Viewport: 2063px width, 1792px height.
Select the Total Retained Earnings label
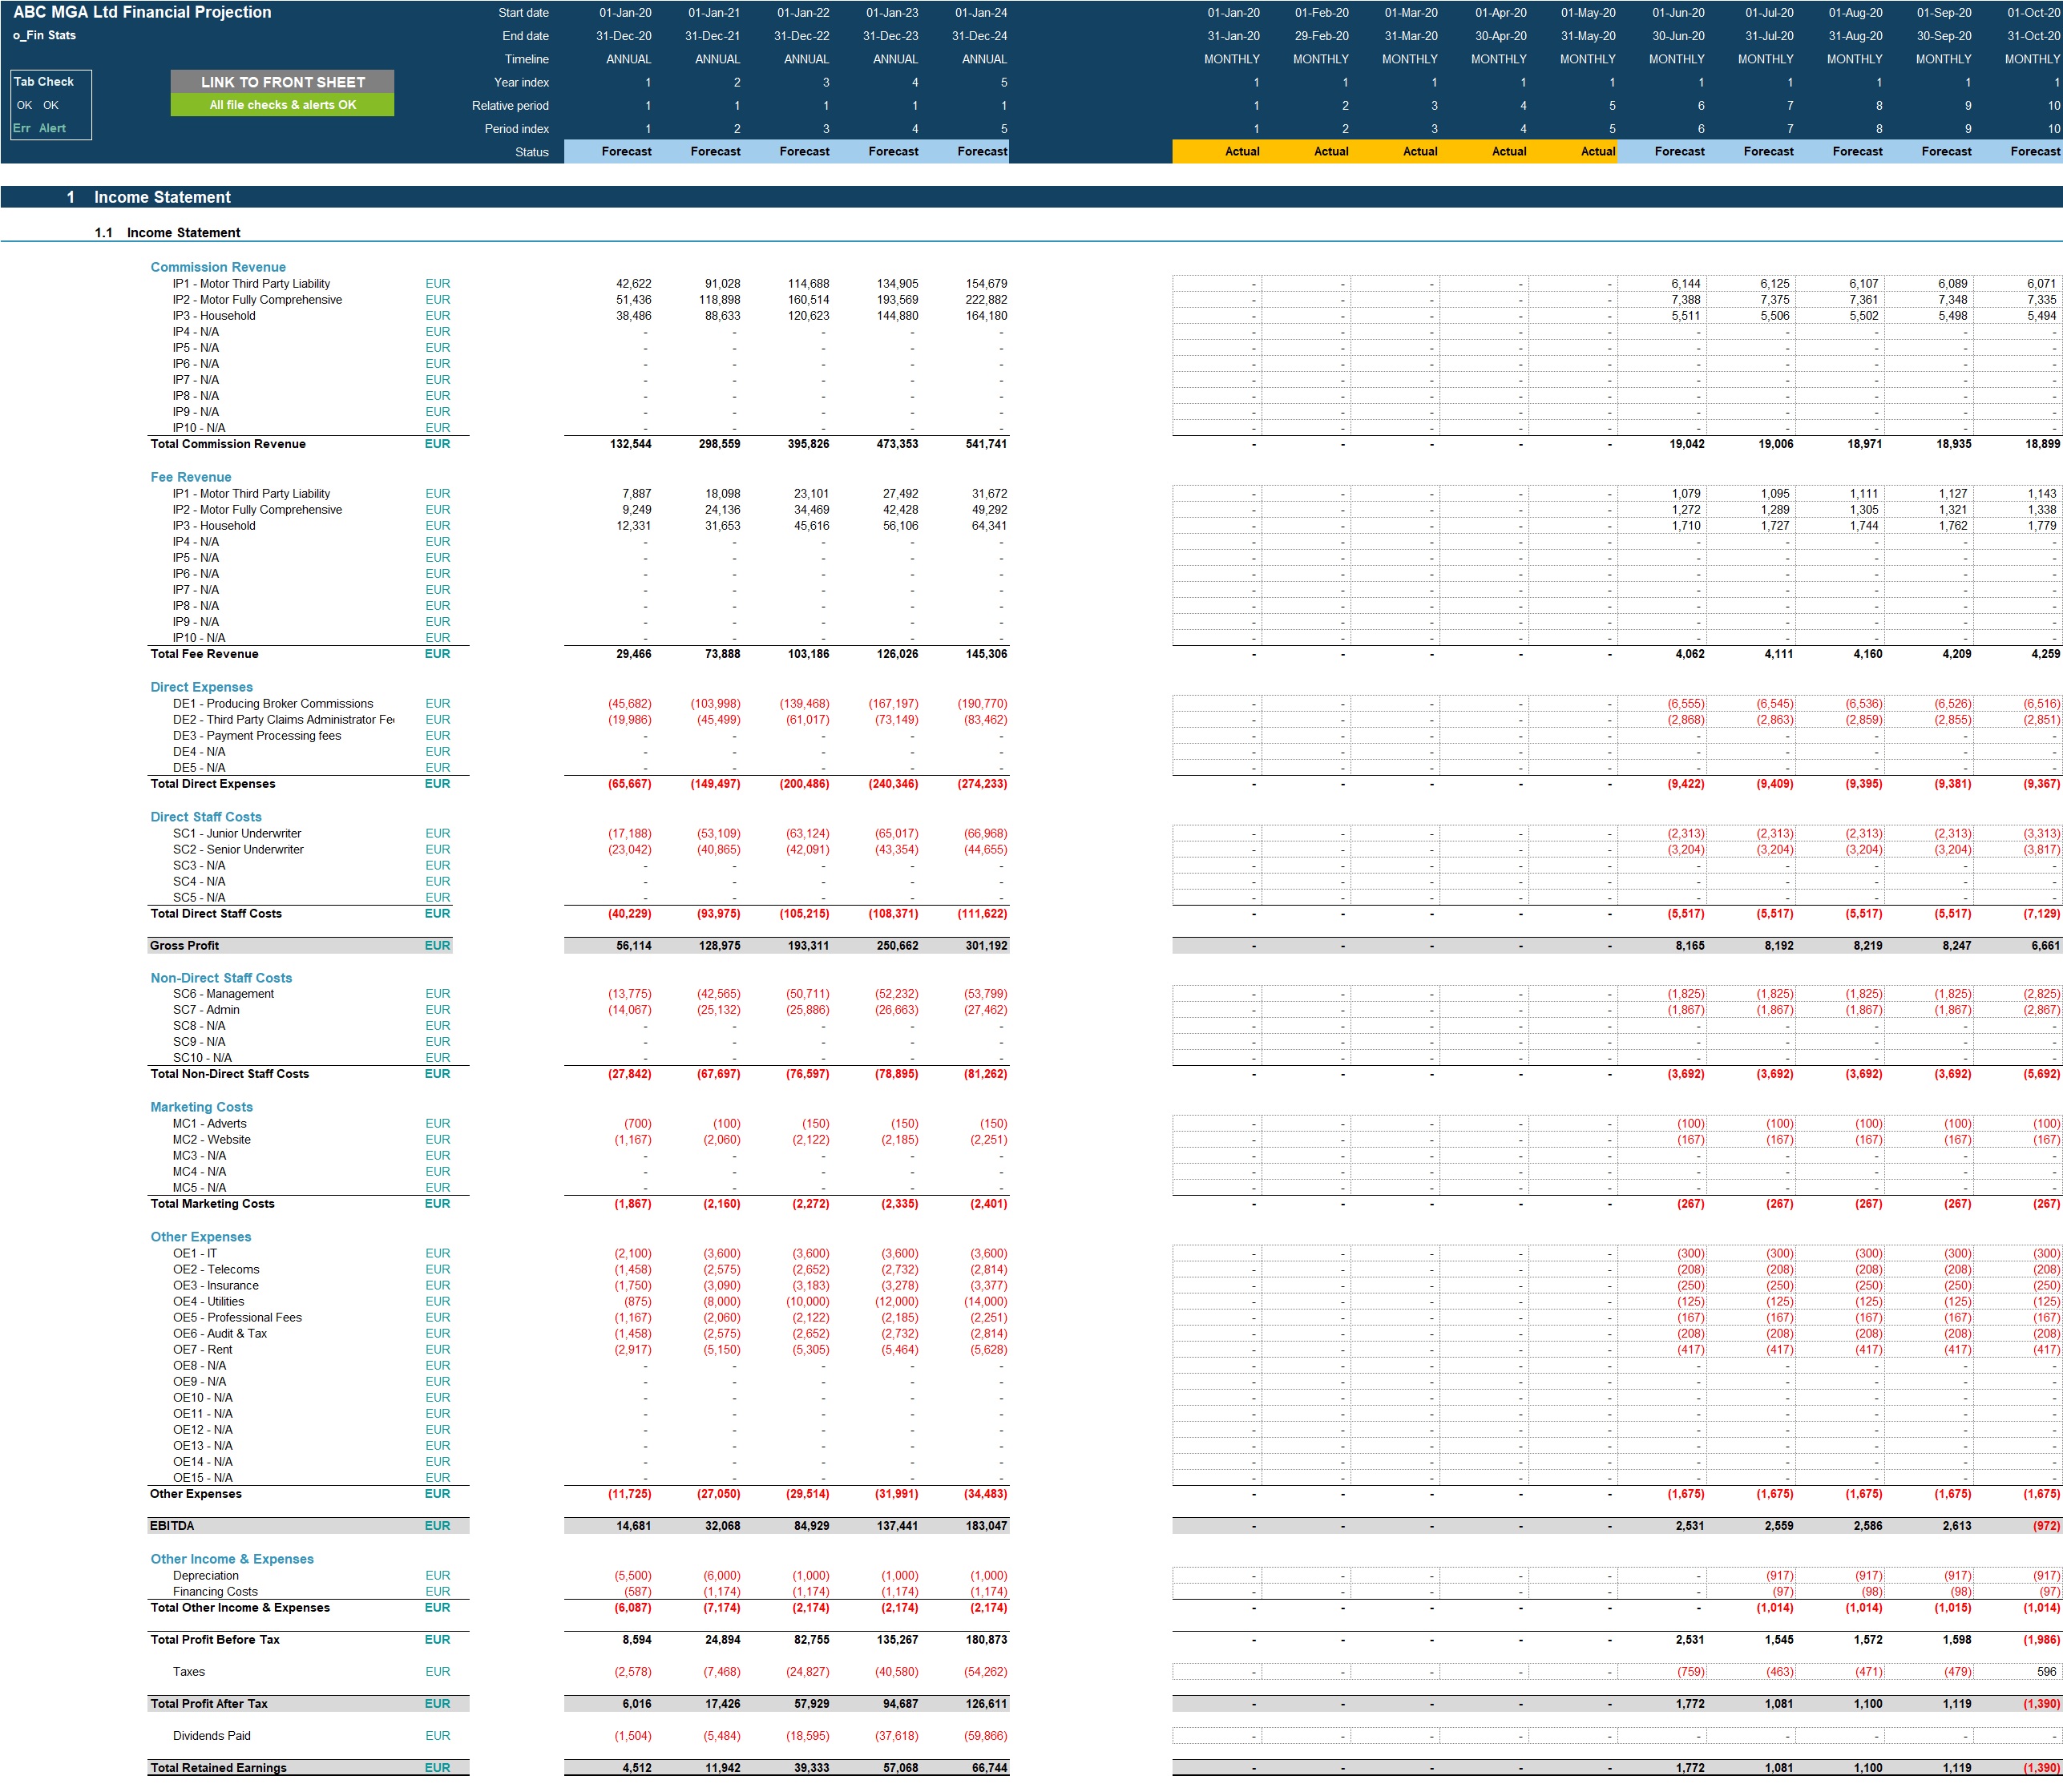(x=218, y=1768)
